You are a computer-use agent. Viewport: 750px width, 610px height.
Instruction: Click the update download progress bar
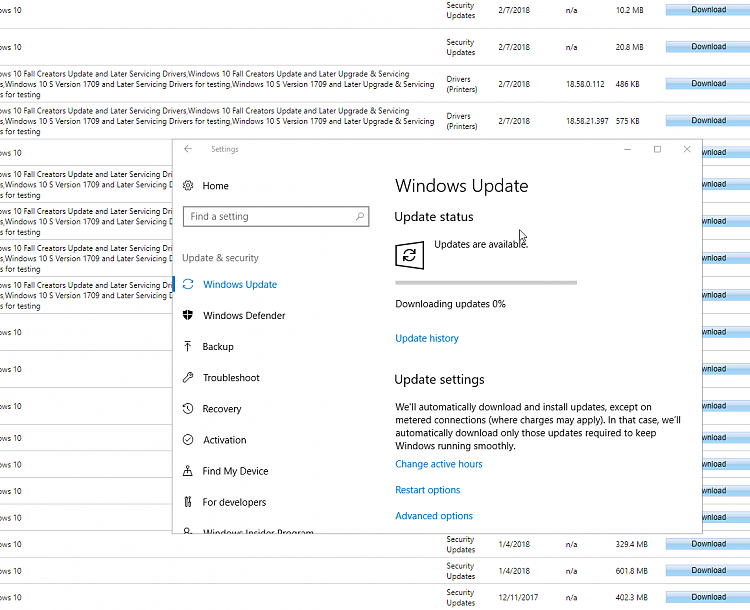[x=486, y=283]
